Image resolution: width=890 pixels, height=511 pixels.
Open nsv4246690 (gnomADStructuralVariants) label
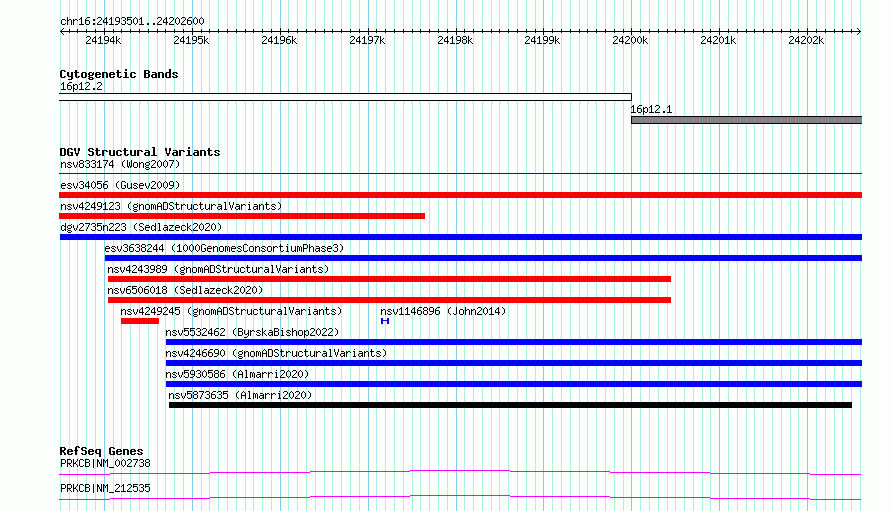click(x=276, y=353)
